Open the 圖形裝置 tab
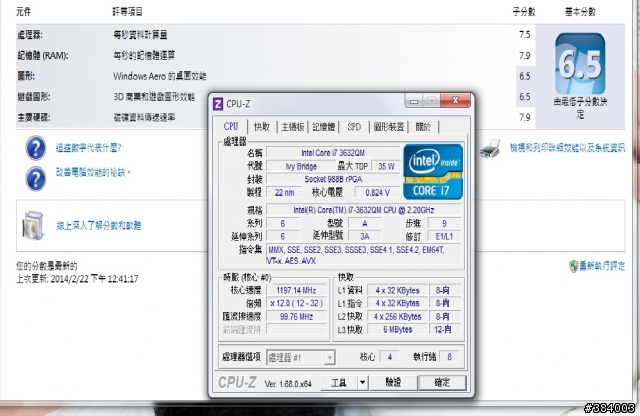This screenshot has height=416, width=640. click(389, 127)
